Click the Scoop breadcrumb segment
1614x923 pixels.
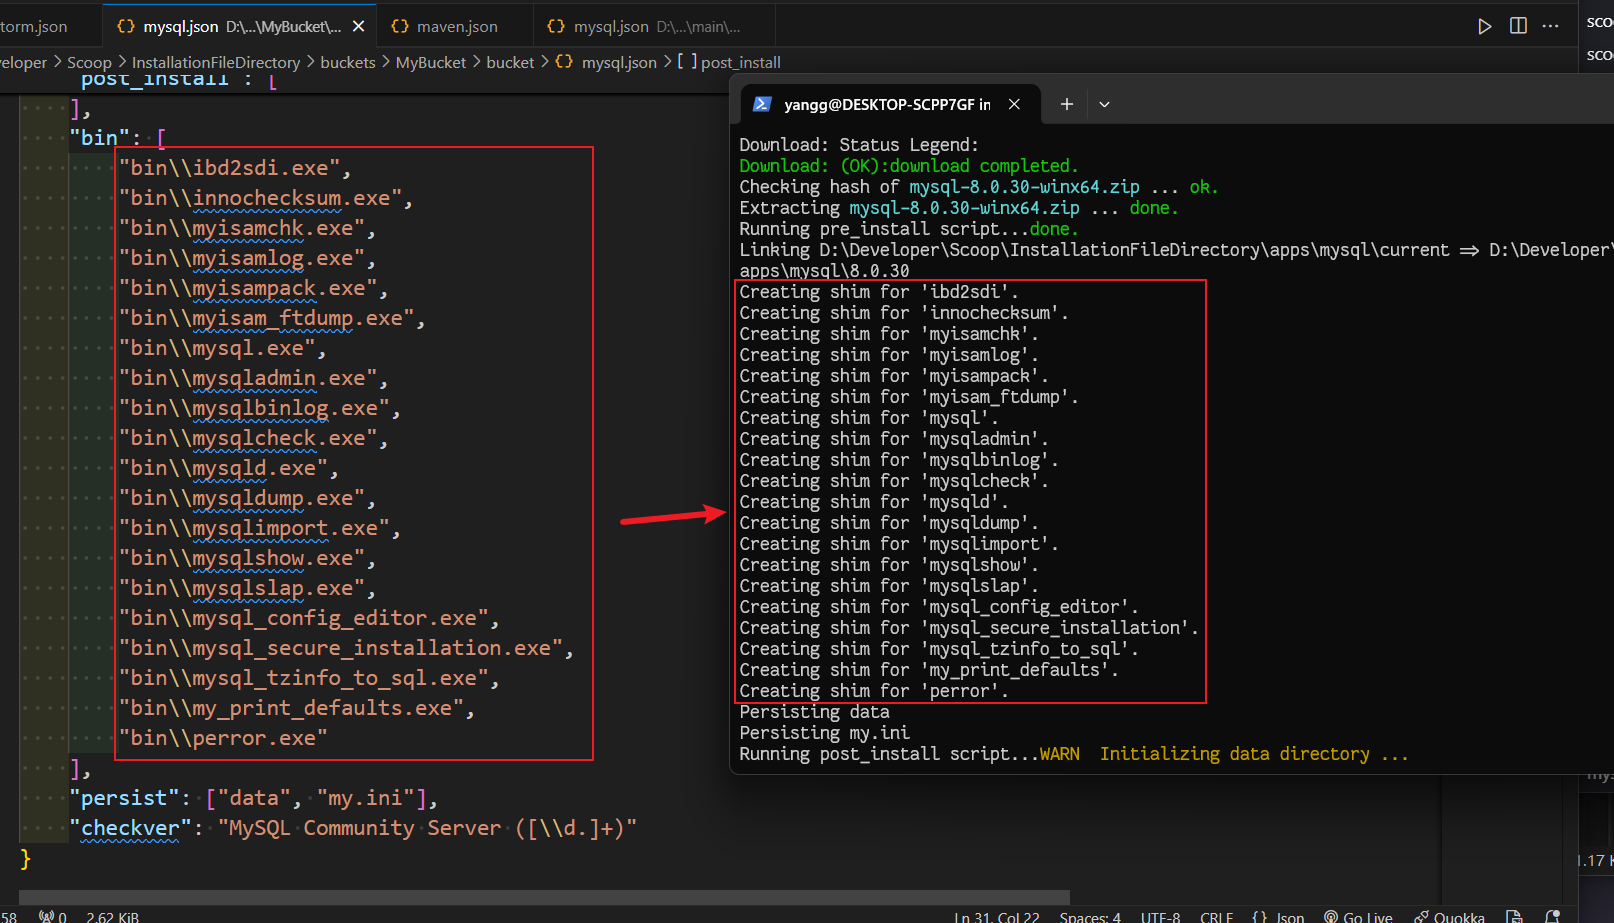point(89,62)
